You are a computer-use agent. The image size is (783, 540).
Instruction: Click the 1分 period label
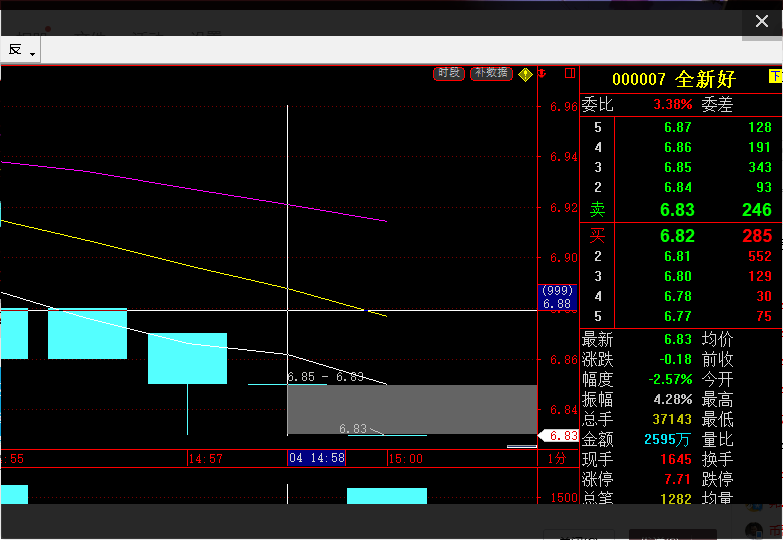pyautogui.click(x=557, y=459)
